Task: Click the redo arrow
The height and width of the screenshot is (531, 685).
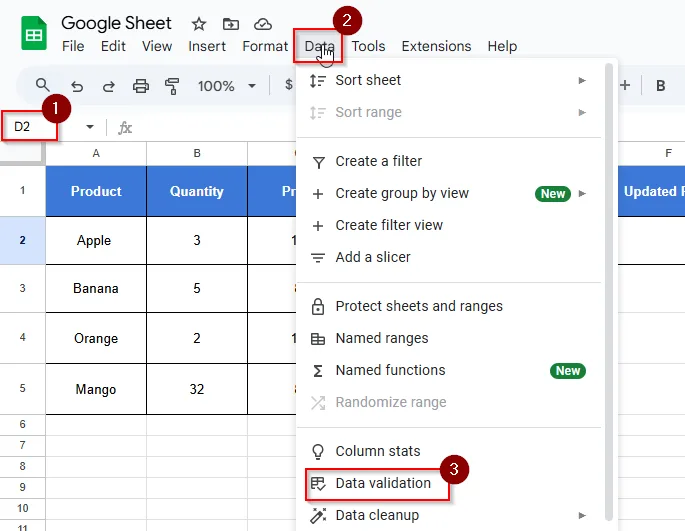Action: (x=108, y=86)
